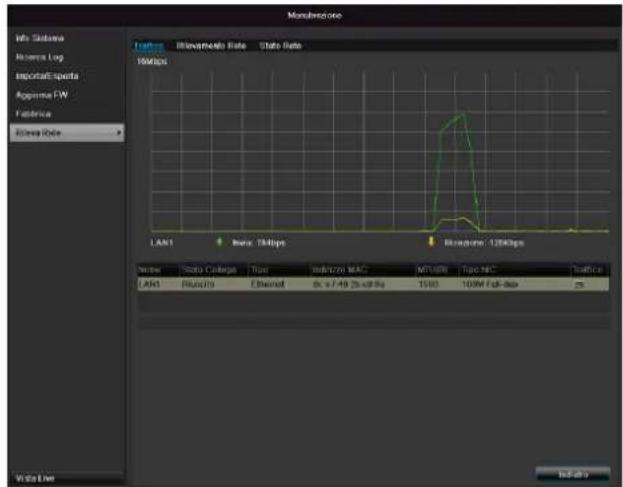Click the receiving rate value text
Image resolution: width=623 pixels, height=487 pixels.
(484, 243)
